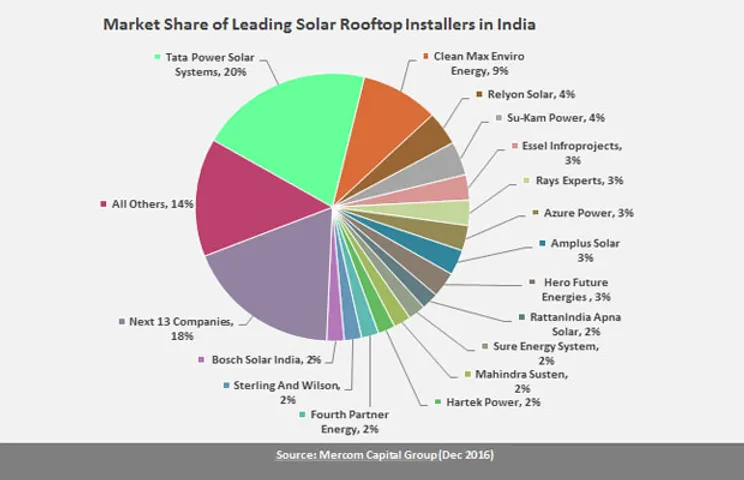Select the Azure Power, 3% label
The width and height of the screenshot is (744, 480).
[x=588, y=212]
